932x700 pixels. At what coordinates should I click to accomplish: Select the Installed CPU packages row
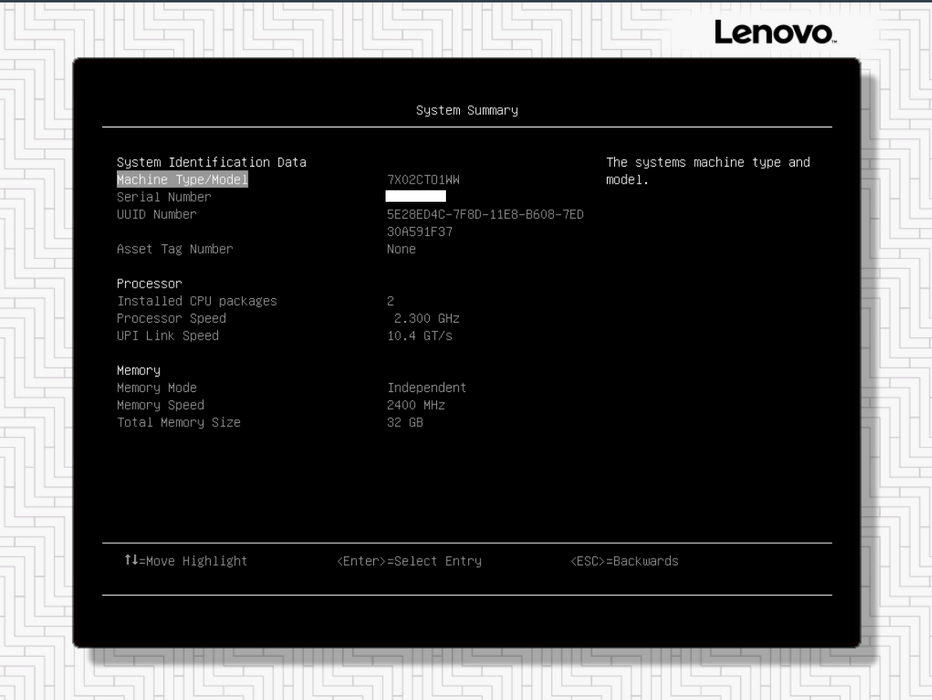(197, 301)
